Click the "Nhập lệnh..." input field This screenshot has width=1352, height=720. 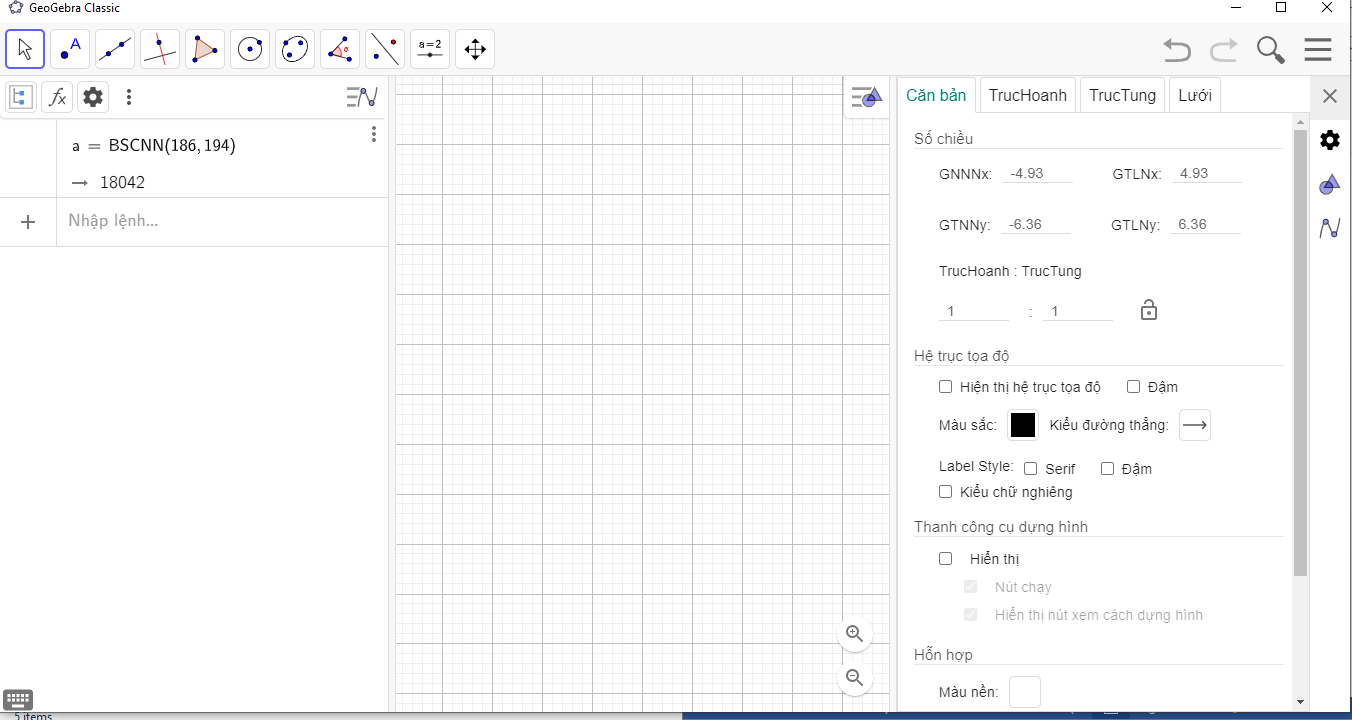tap(220, 221)
